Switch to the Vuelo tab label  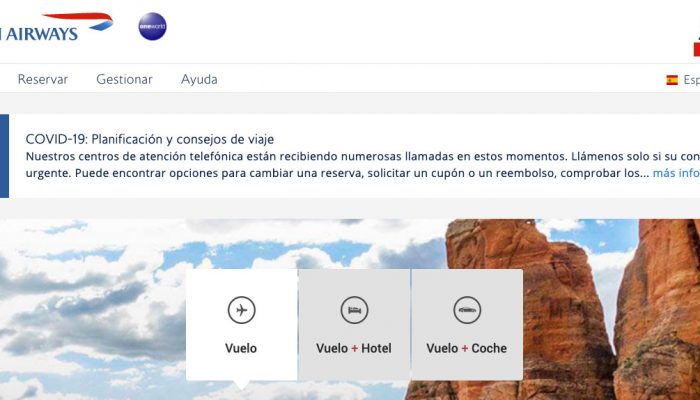click(241, 348)
